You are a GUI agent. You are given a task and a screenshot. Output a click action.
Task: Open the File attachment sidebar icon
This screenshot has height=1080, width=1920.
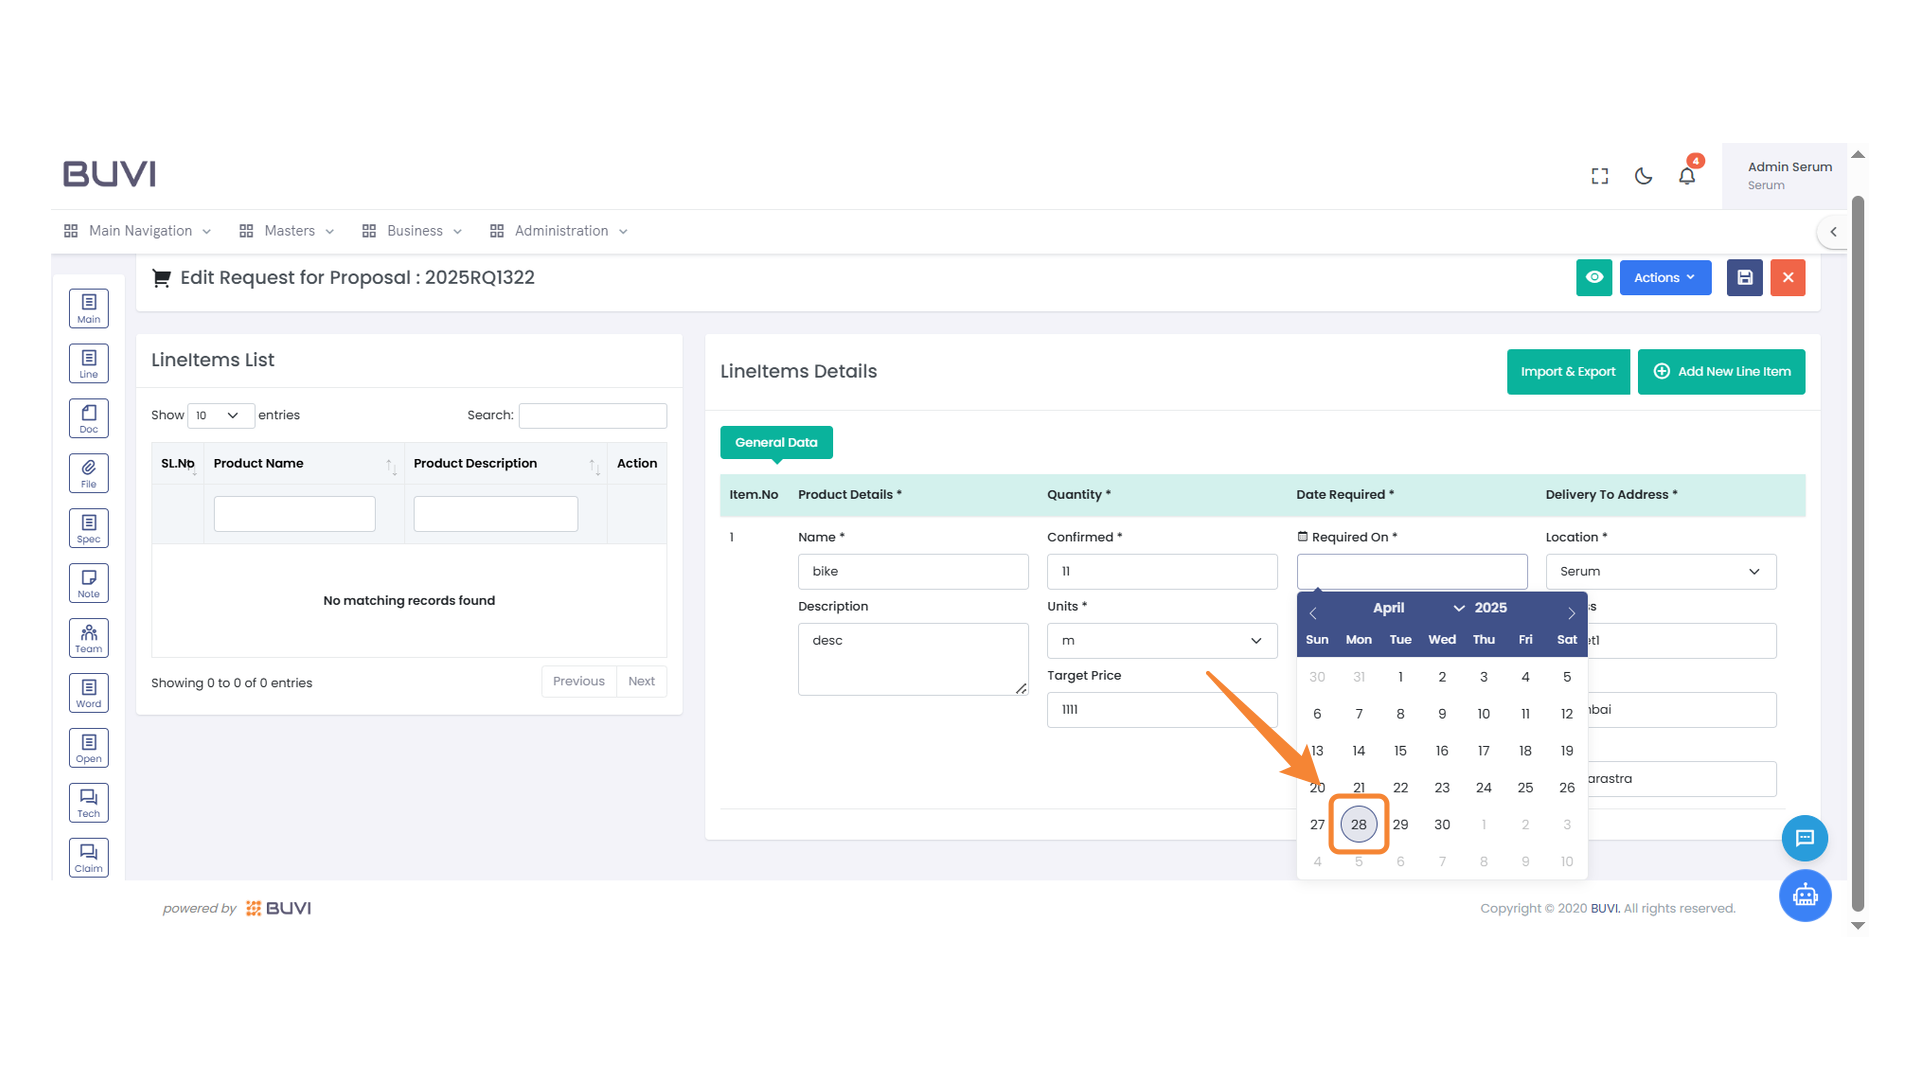(x=89, y=473)
